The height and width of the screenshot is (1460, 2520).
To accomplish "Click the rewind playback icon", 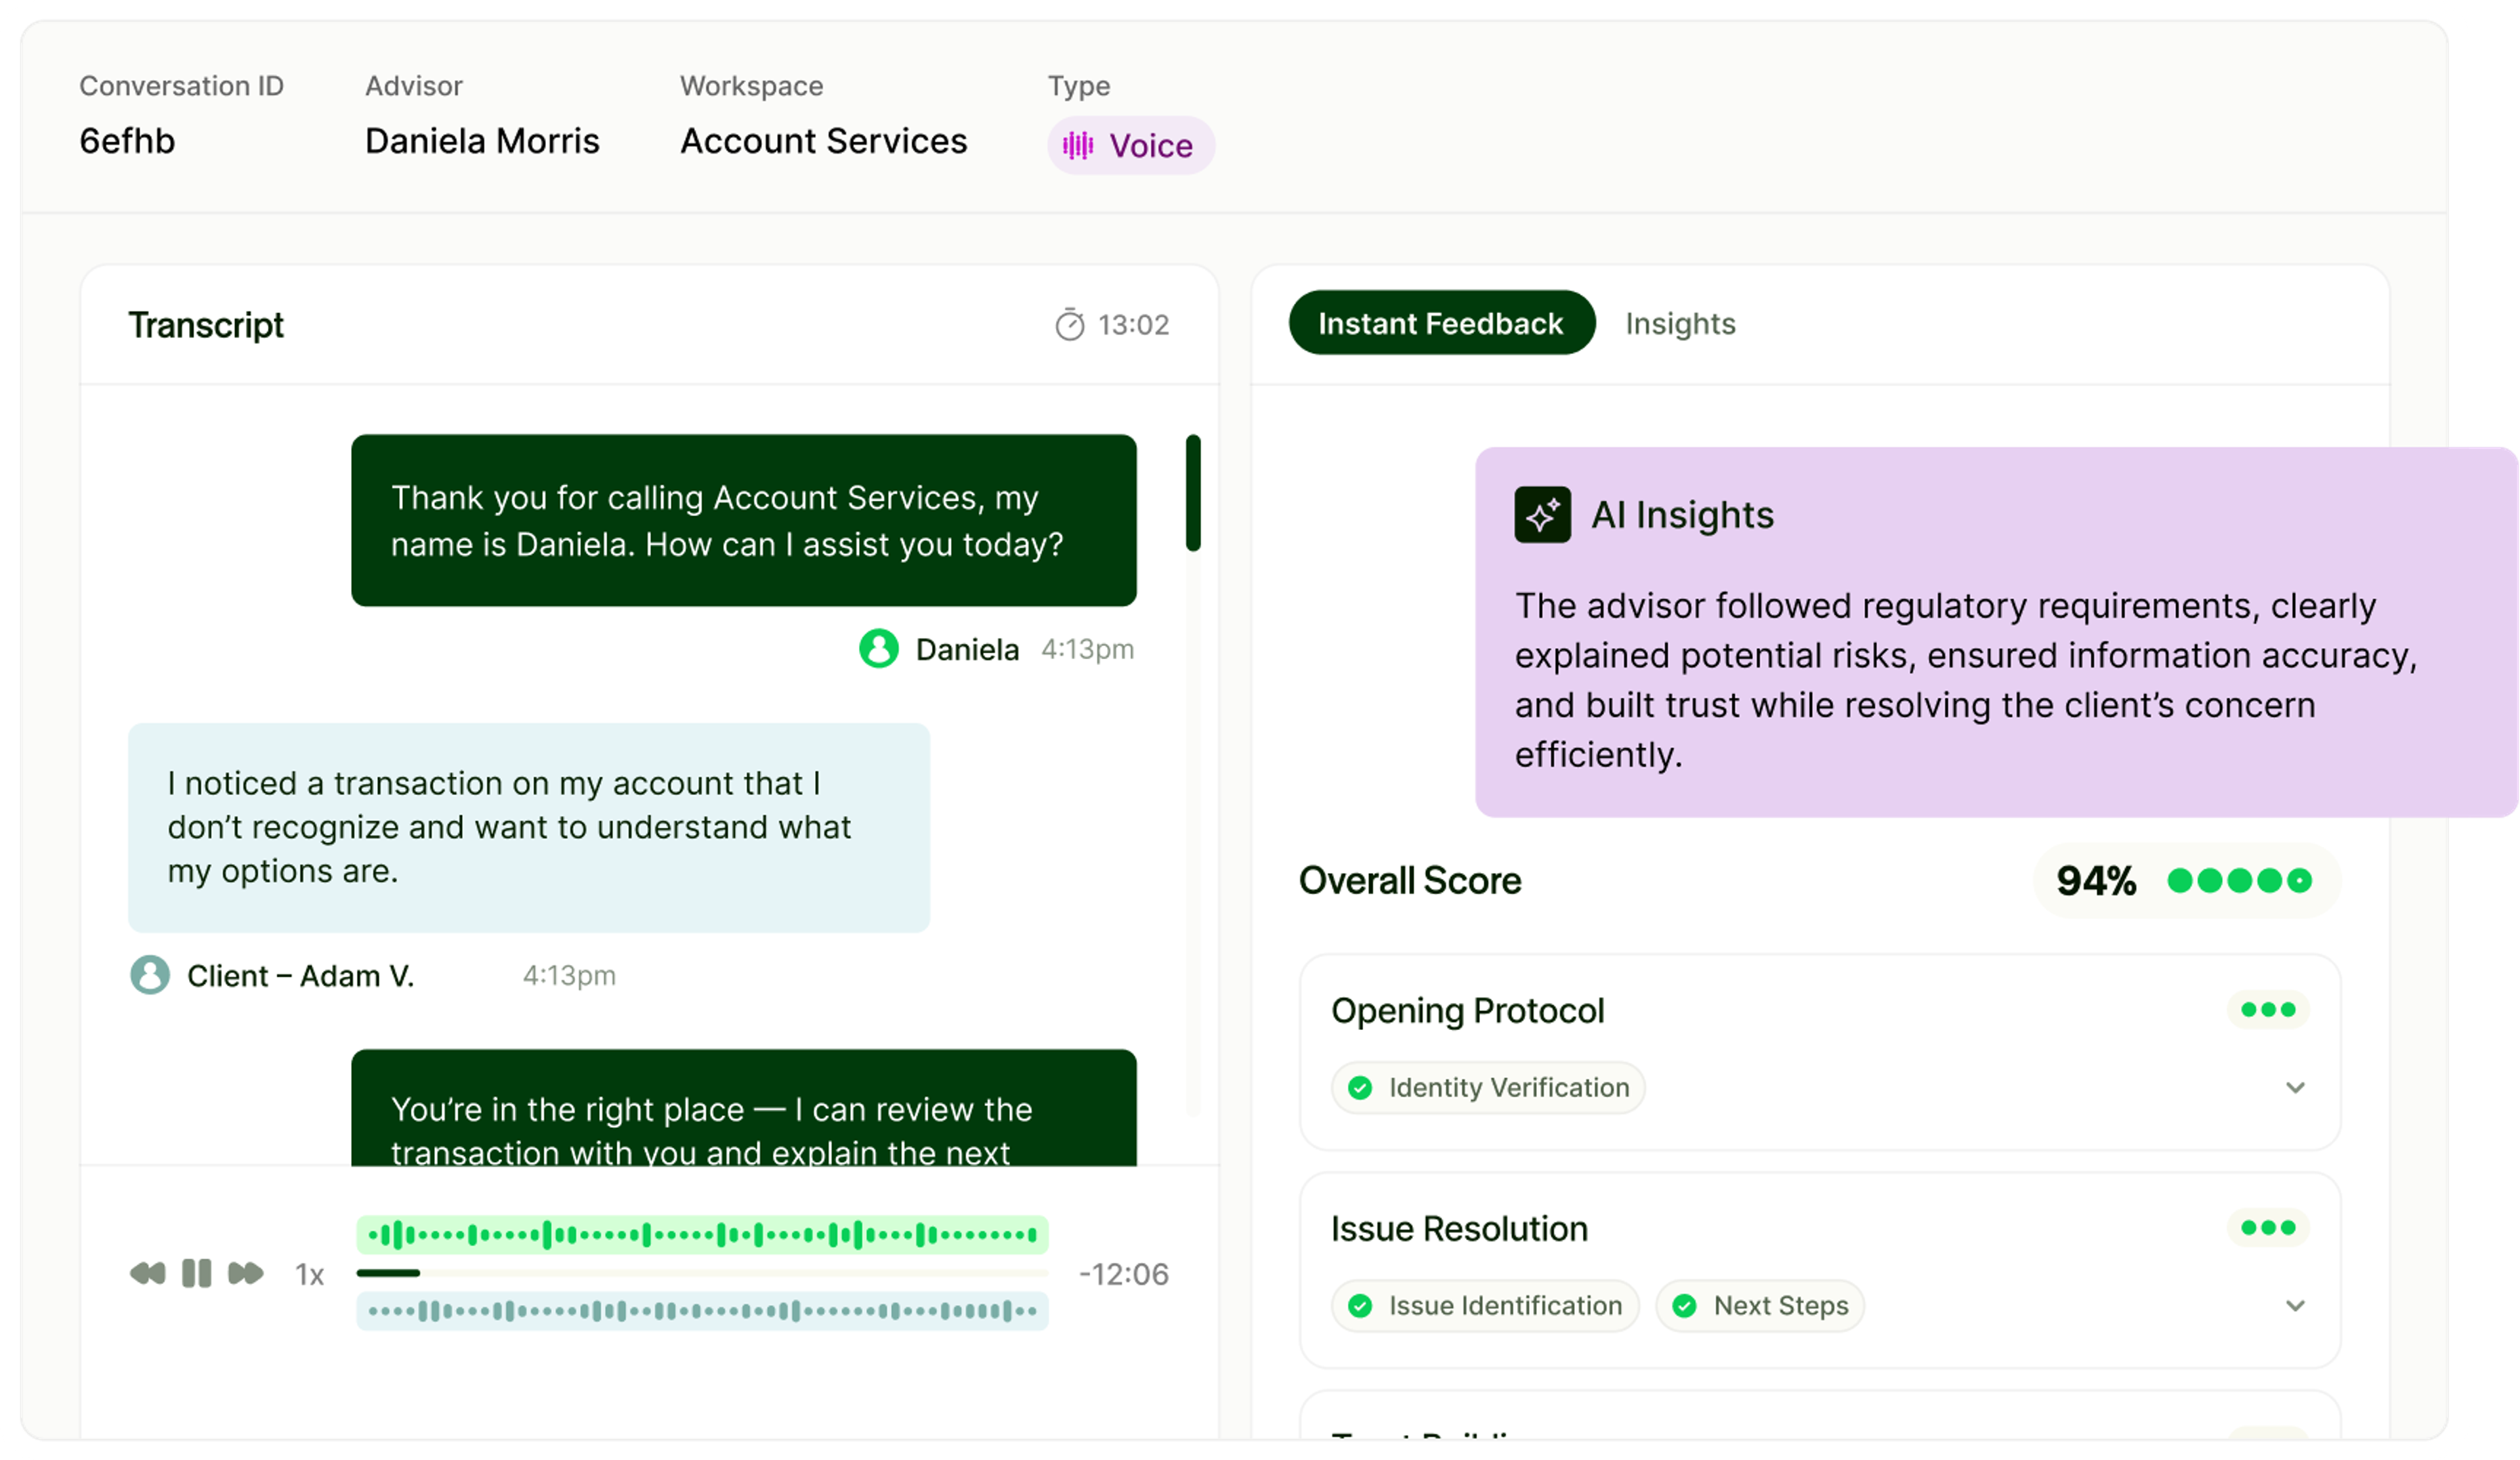I will pos(148,1273).
